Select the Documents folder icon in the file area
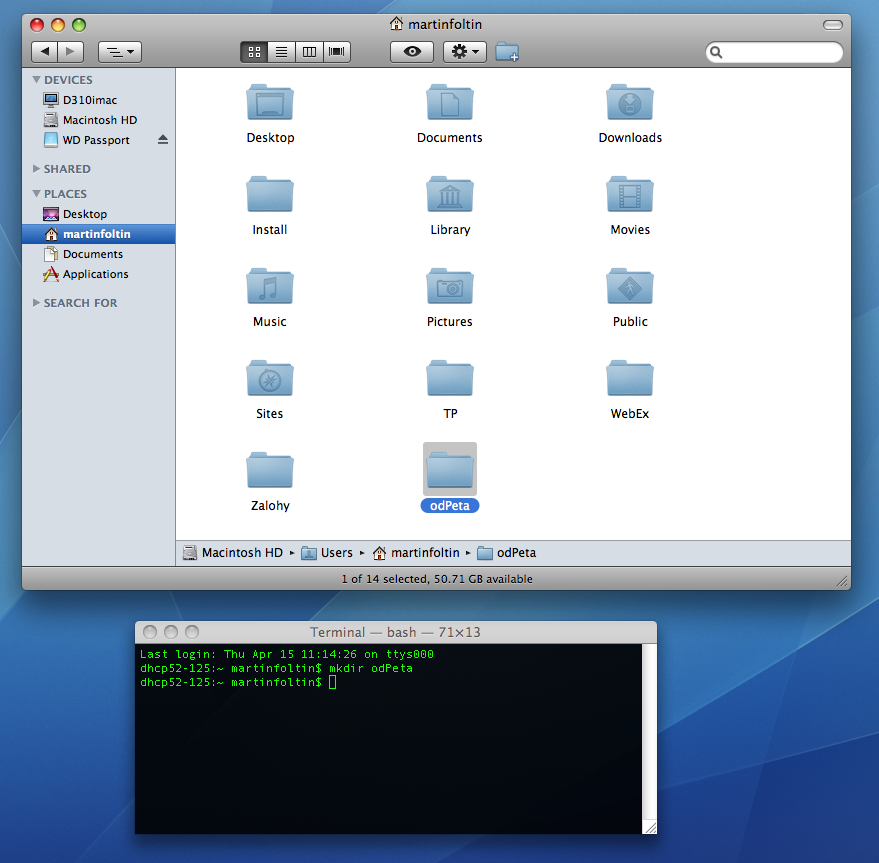 tap(450, 103)
